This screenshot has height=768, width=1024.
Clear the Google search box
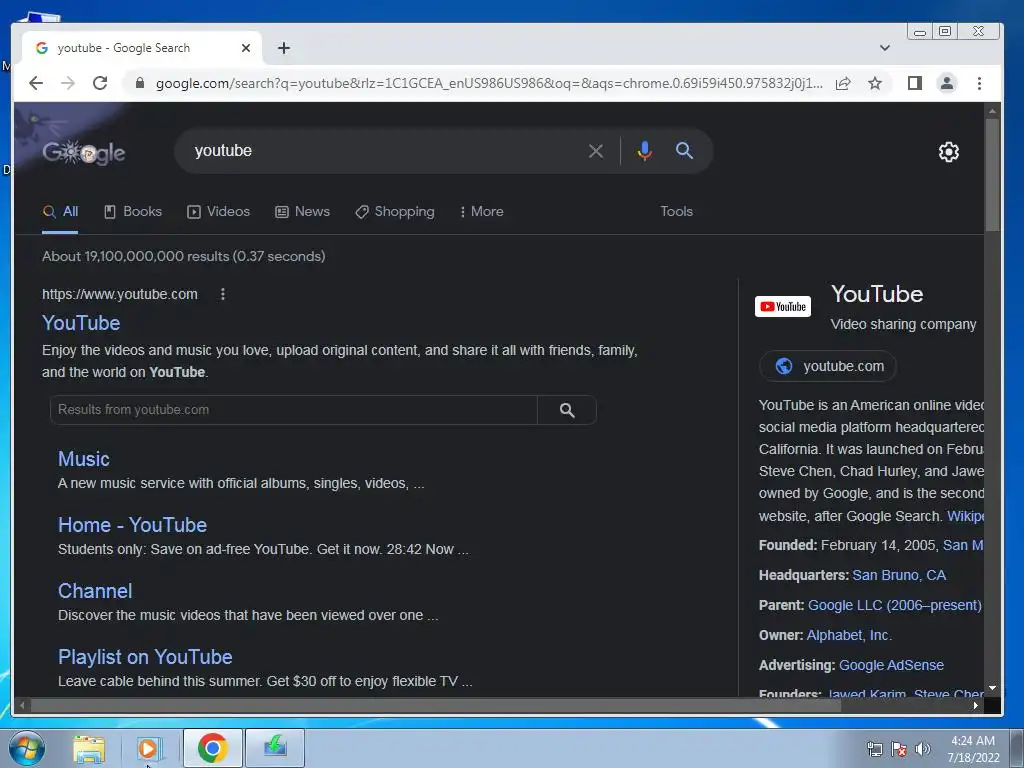click(596, 151)
